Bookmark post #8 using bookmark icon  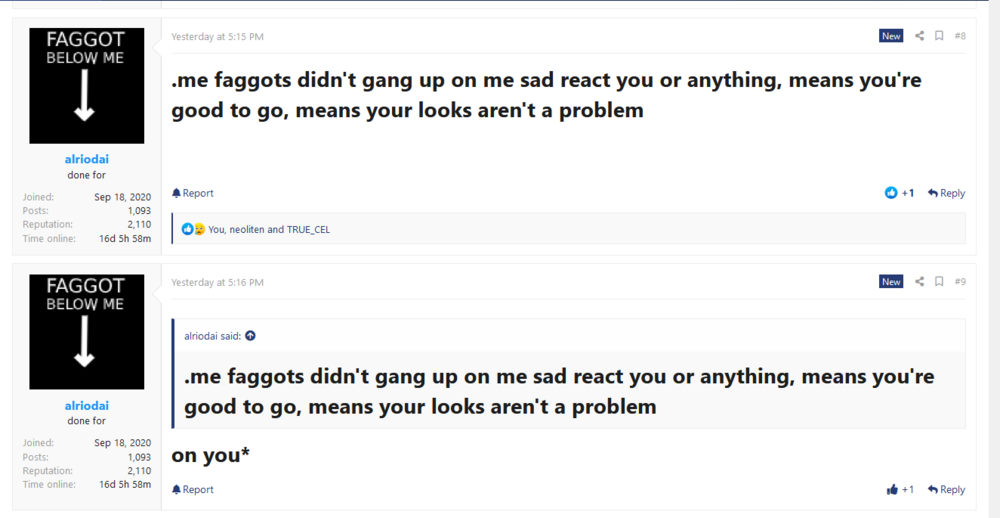point(939,36)
